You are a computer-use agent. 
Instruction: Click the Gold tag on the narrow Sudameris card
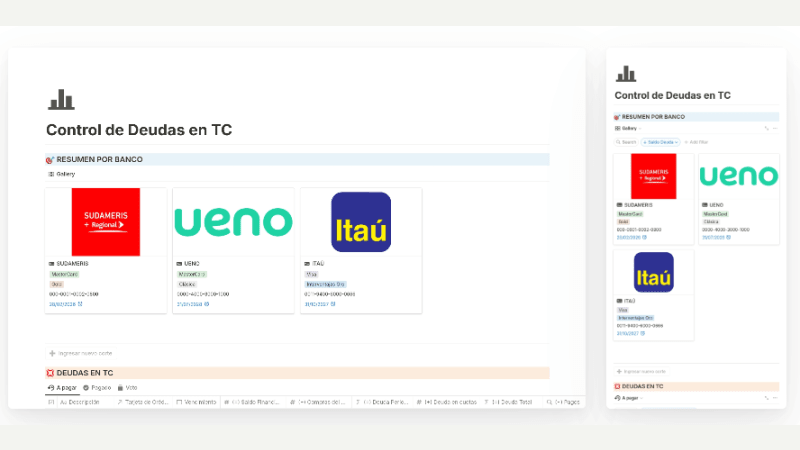tap(623, 222)
